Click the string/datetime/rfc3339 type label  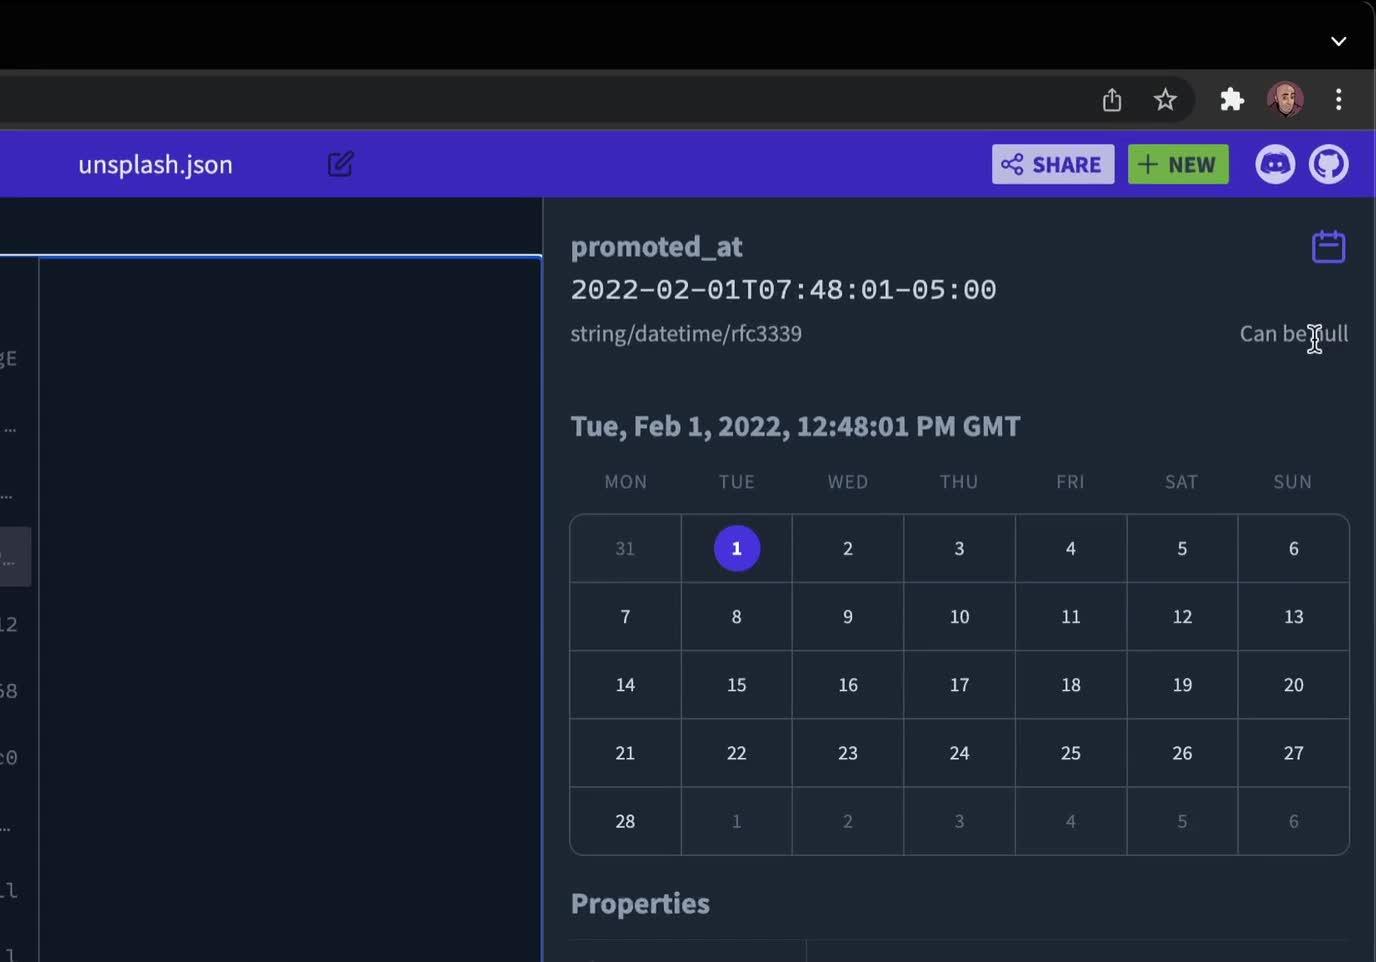(x=686, y=333)
